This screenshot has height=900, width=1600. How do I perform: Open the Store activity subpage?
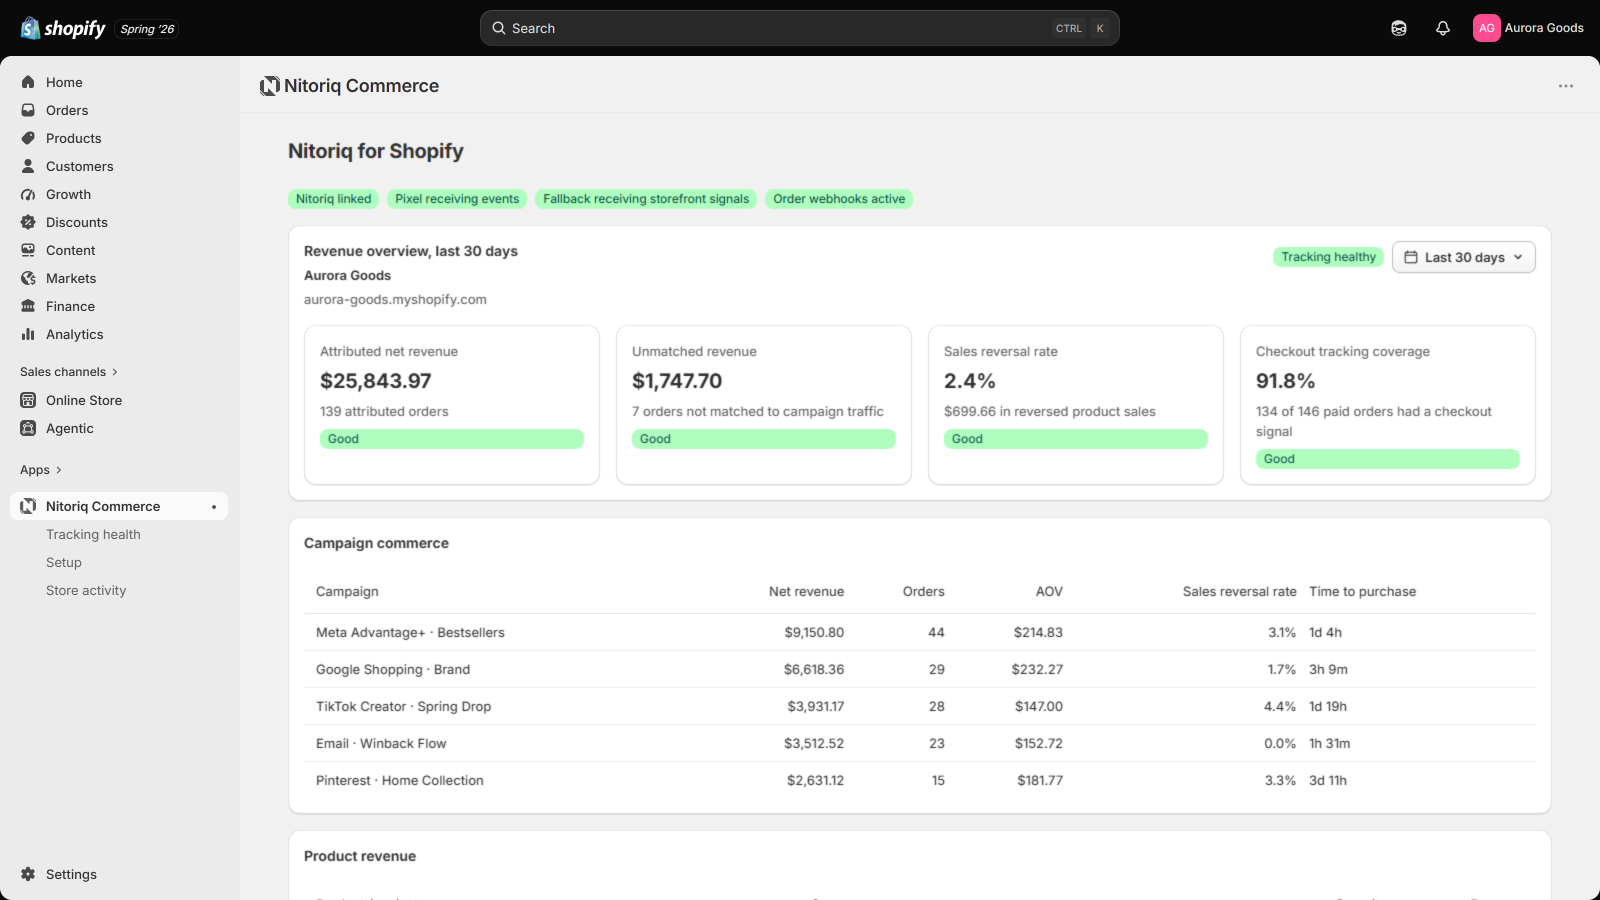coord(86,591)
